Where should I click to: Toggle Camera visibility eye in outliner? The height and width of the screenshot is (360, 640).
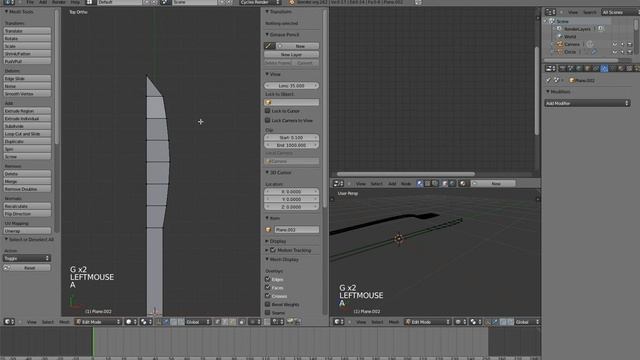[x=615, y=44]
